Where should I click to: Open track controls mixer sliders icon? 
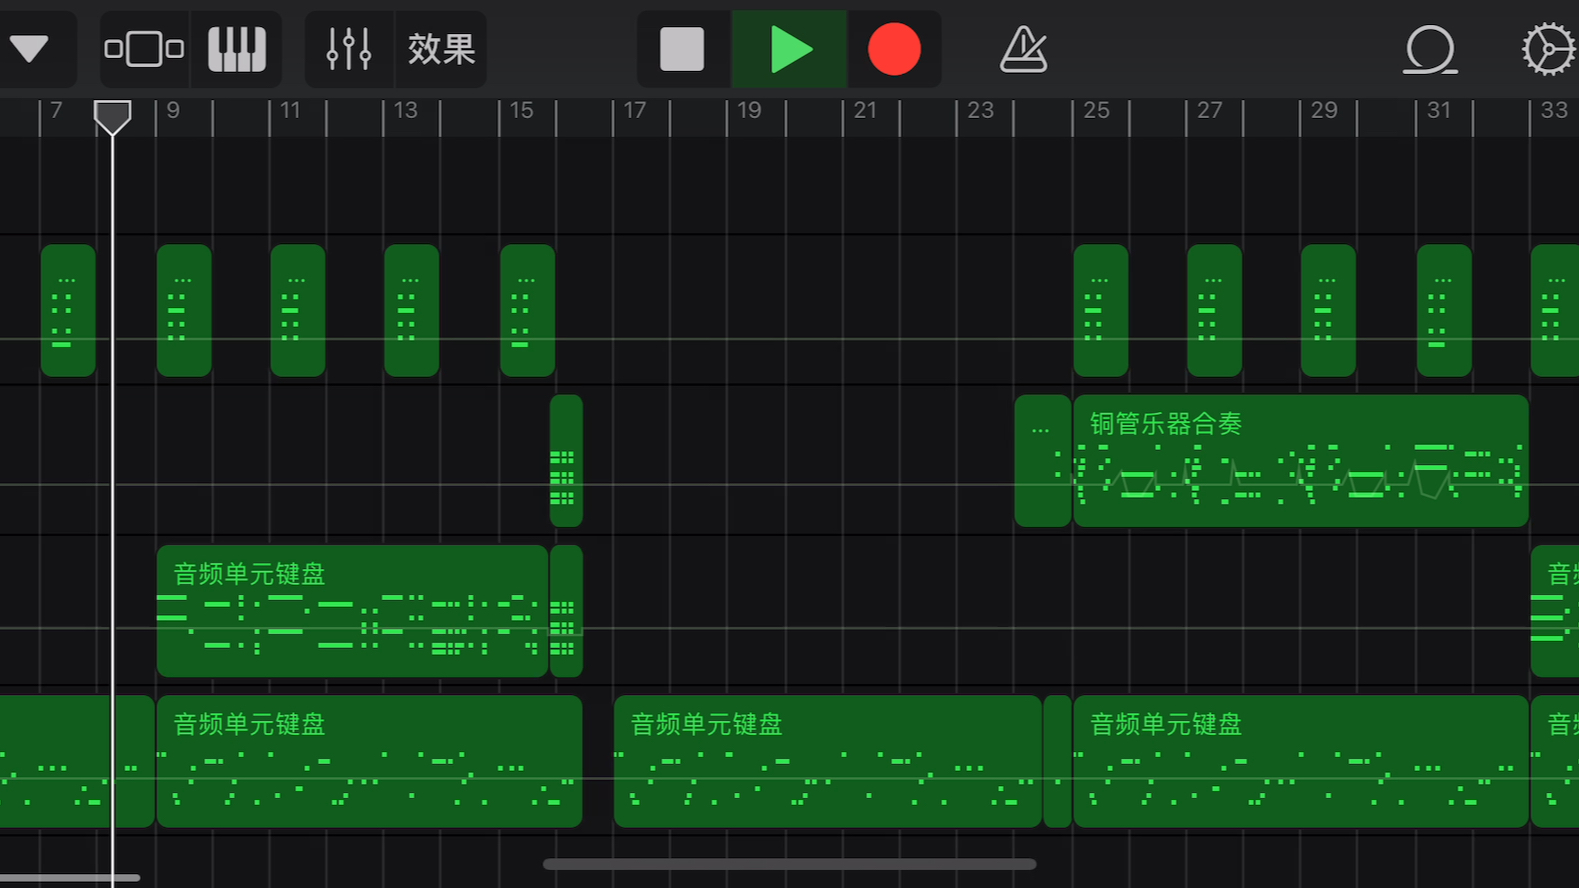coord(349,49)
